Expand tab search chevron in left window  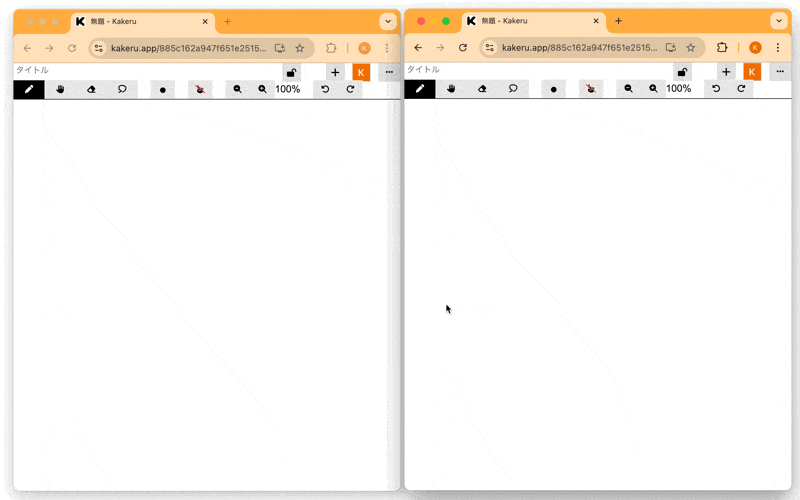click(388, 21)
